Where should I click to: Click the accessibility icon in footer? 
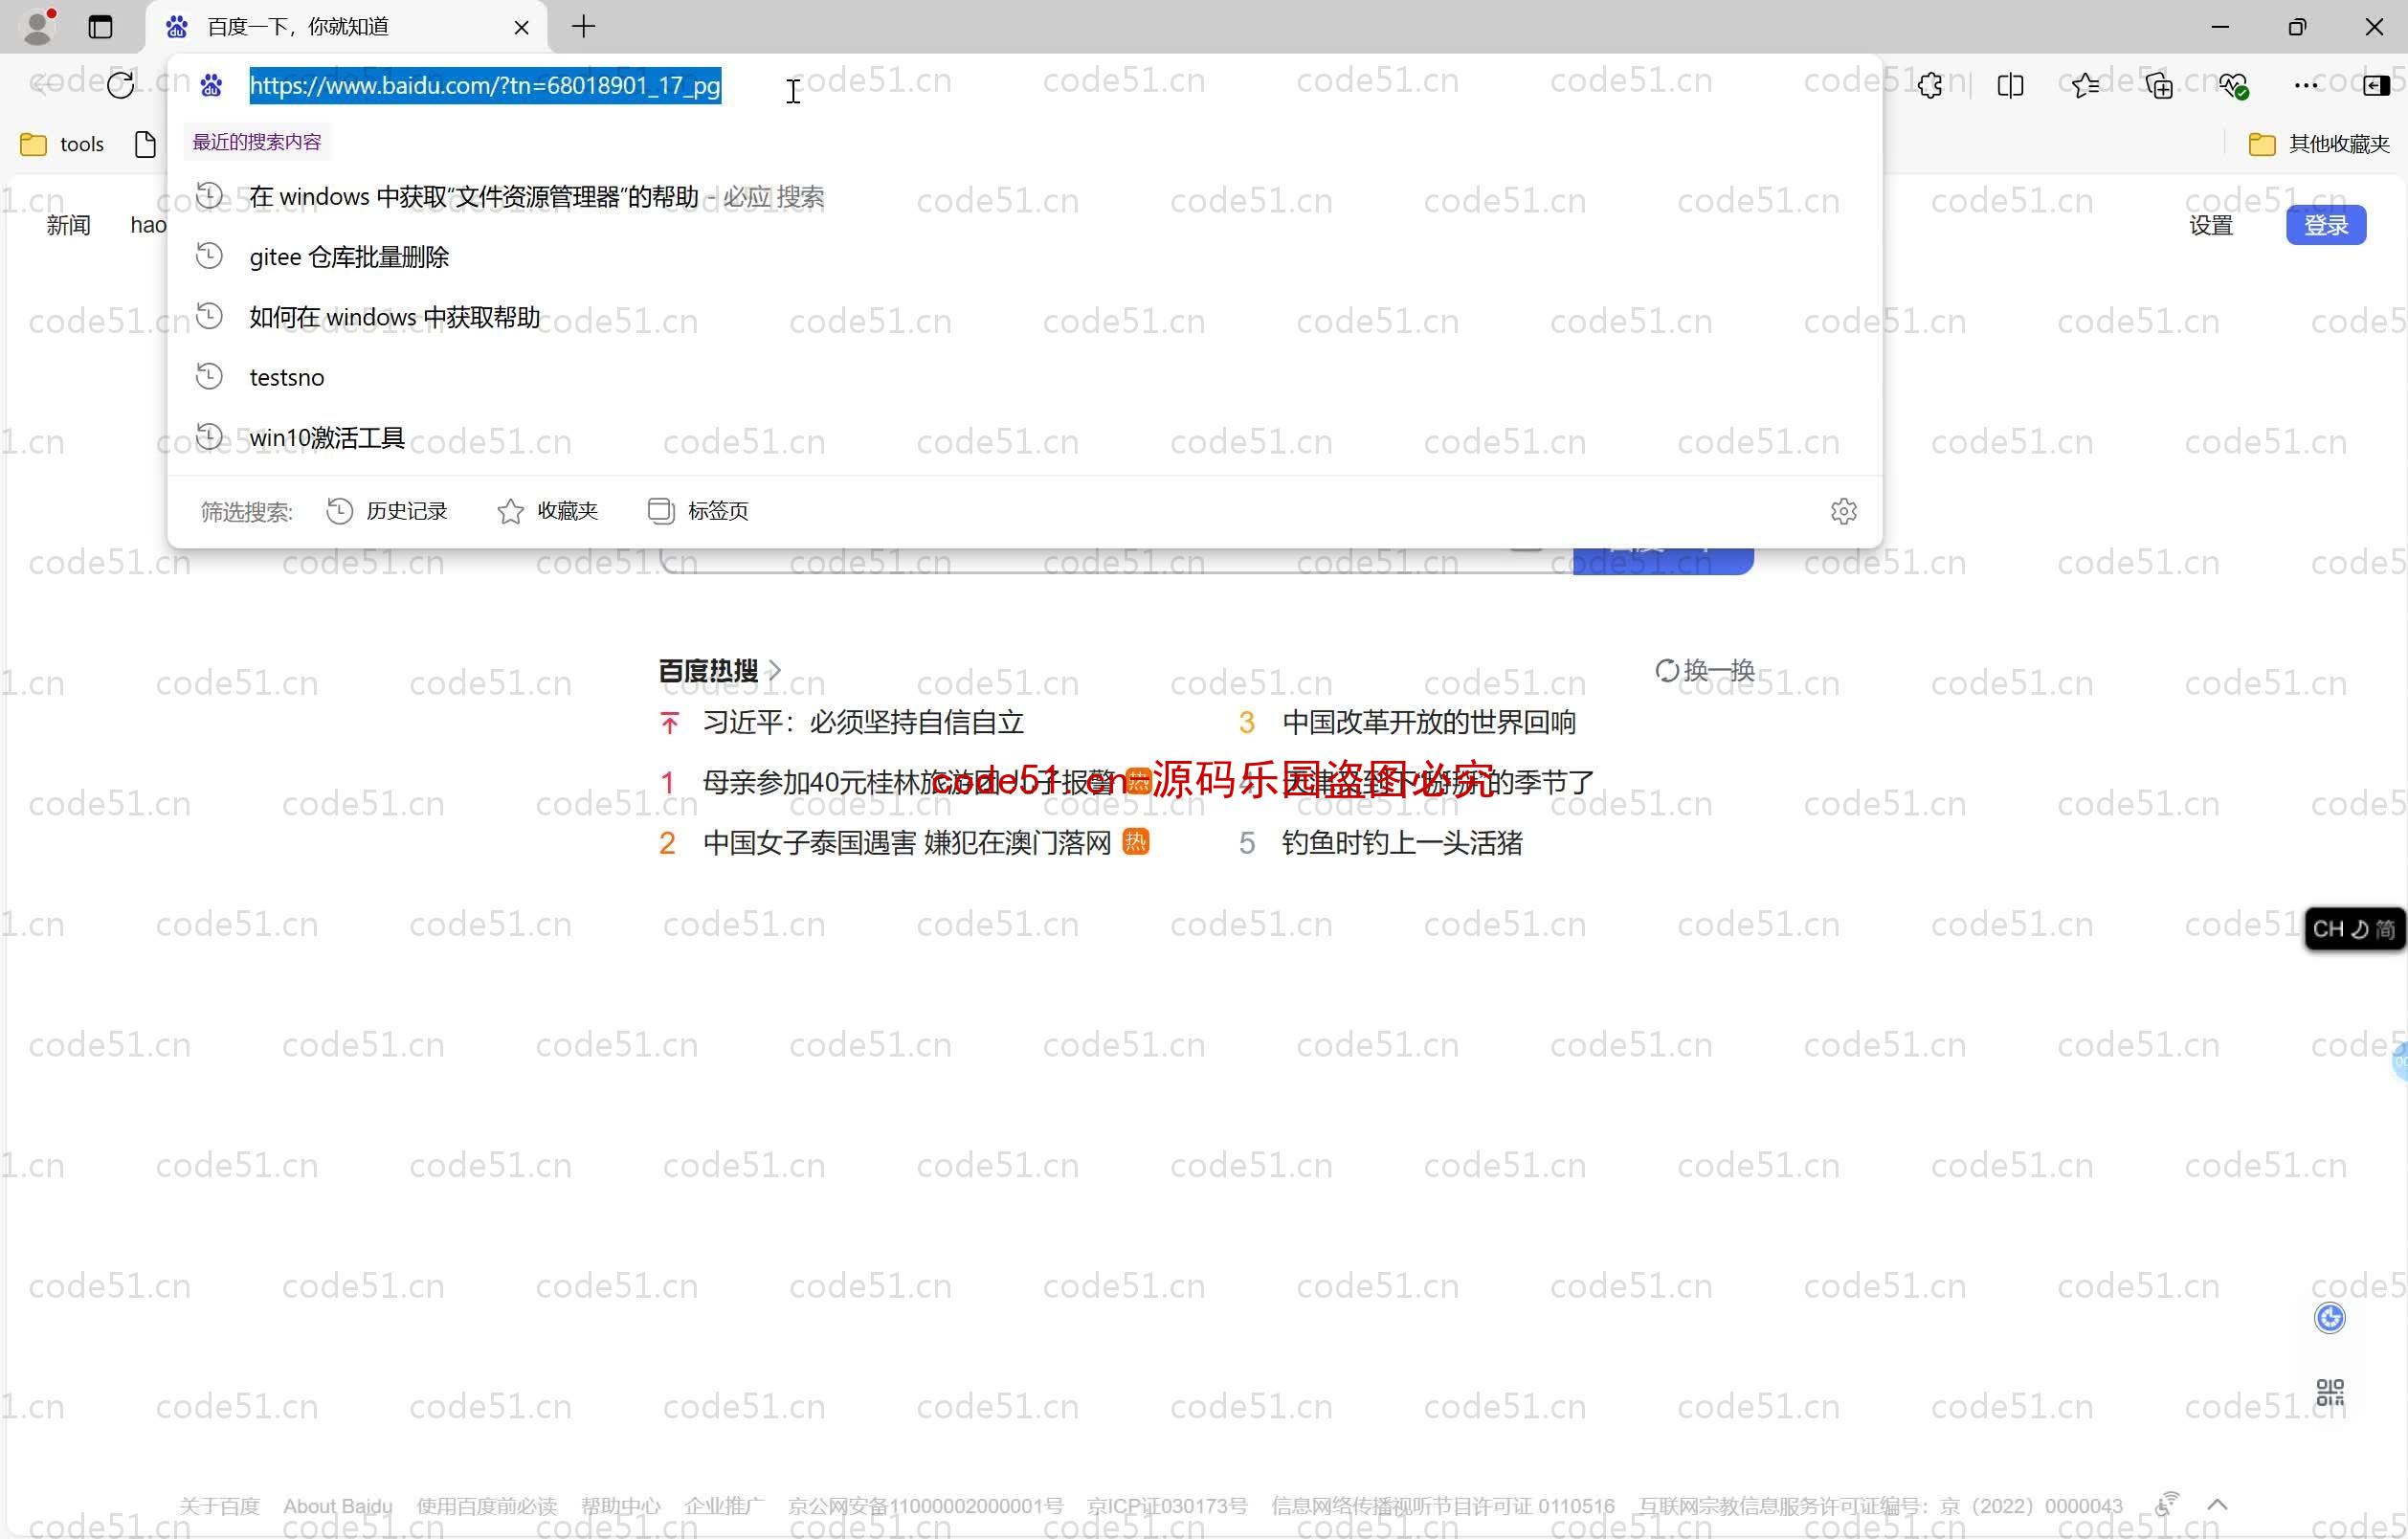(2166, 1503)
